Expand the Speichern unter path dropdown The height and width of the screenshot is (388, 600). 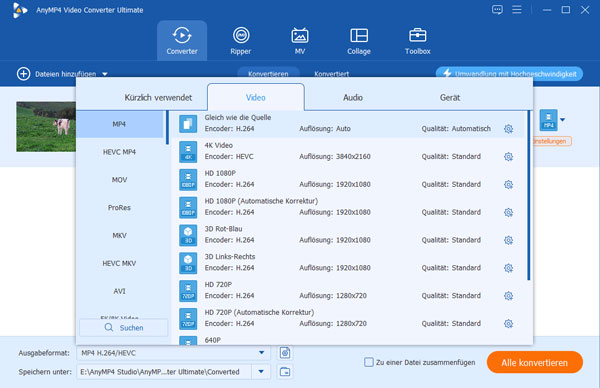[261, 372]
